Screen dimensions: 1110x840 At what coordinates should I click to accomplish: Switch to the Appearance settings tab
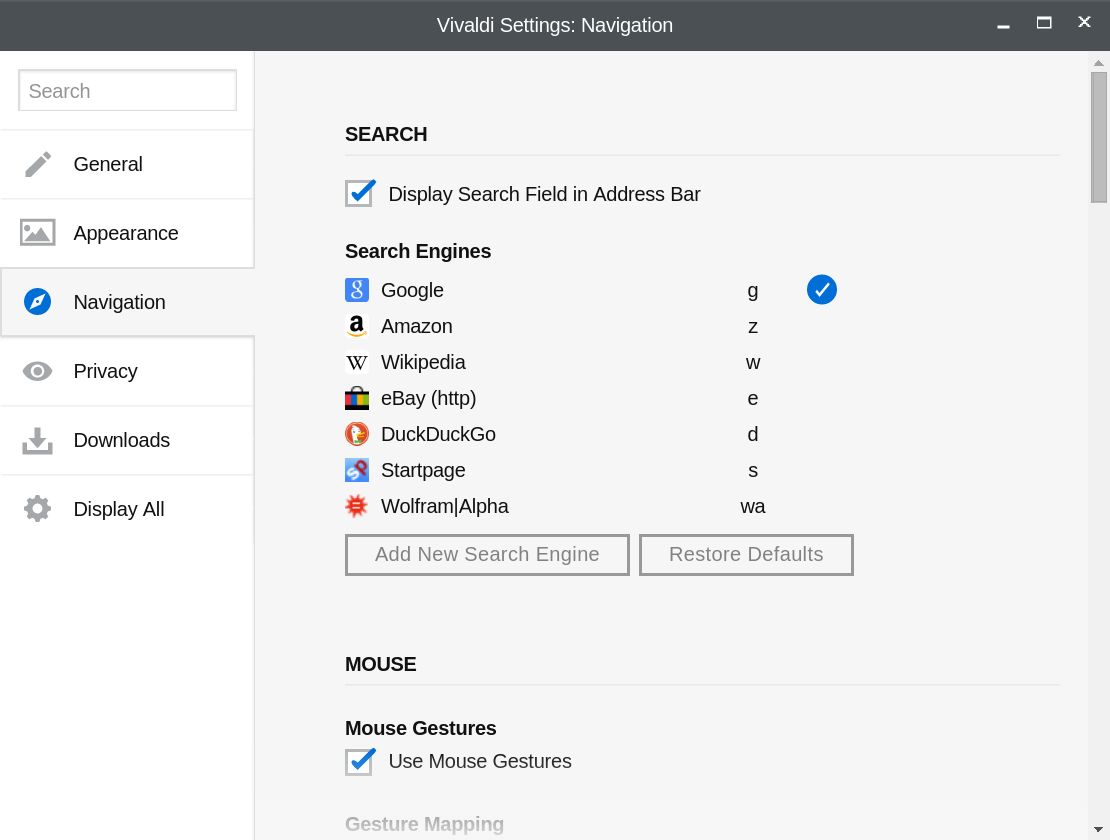pos(126,233)
